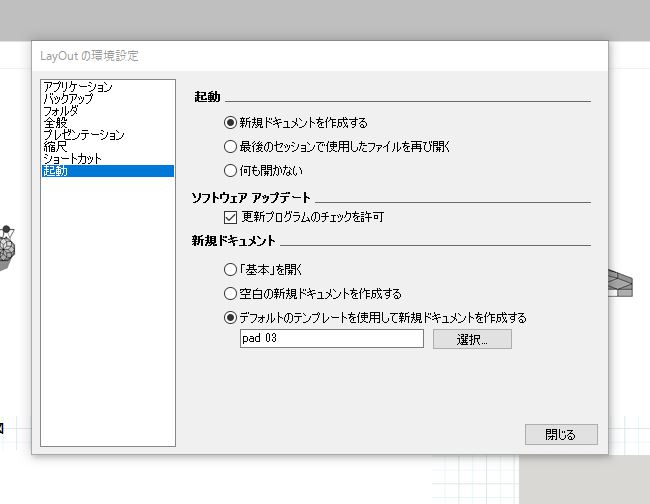Open プレゼンテーション preferences
Viewport: 650px width, 504px height.
[108, 135]
